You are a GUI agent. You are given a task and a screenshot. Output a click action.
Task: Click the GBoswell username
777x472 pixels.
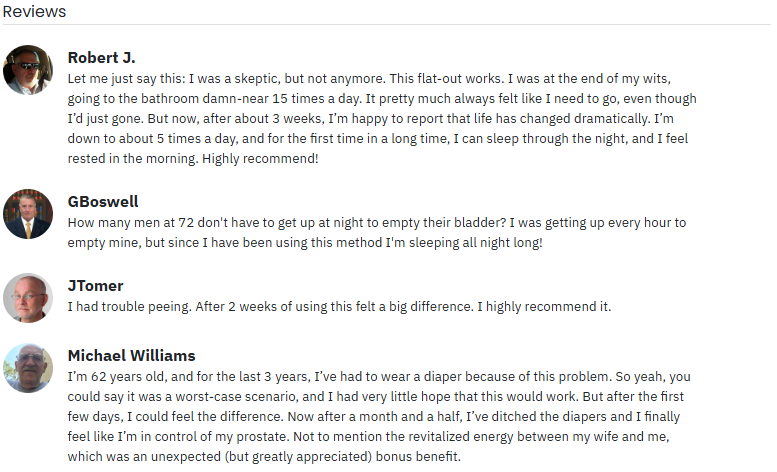click(103, 202)
